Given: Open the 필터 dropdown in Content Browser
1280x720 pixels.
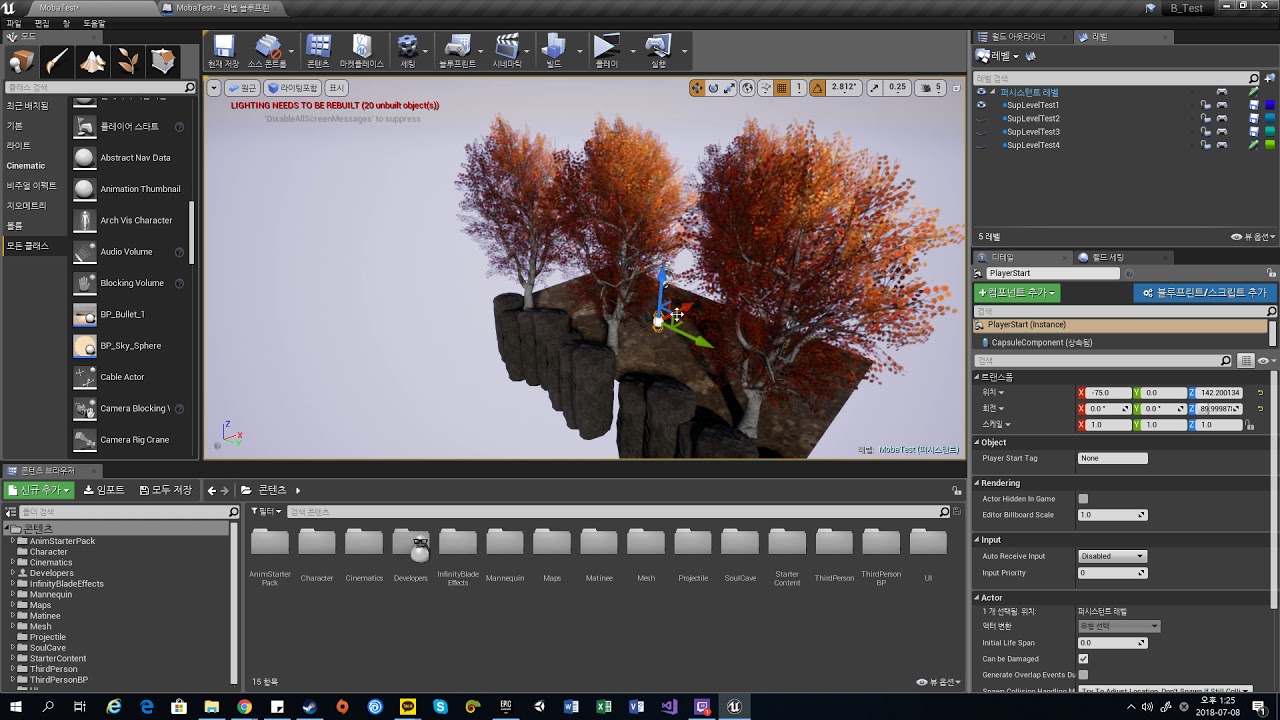Looking at the screenshot, I should 266,512.
